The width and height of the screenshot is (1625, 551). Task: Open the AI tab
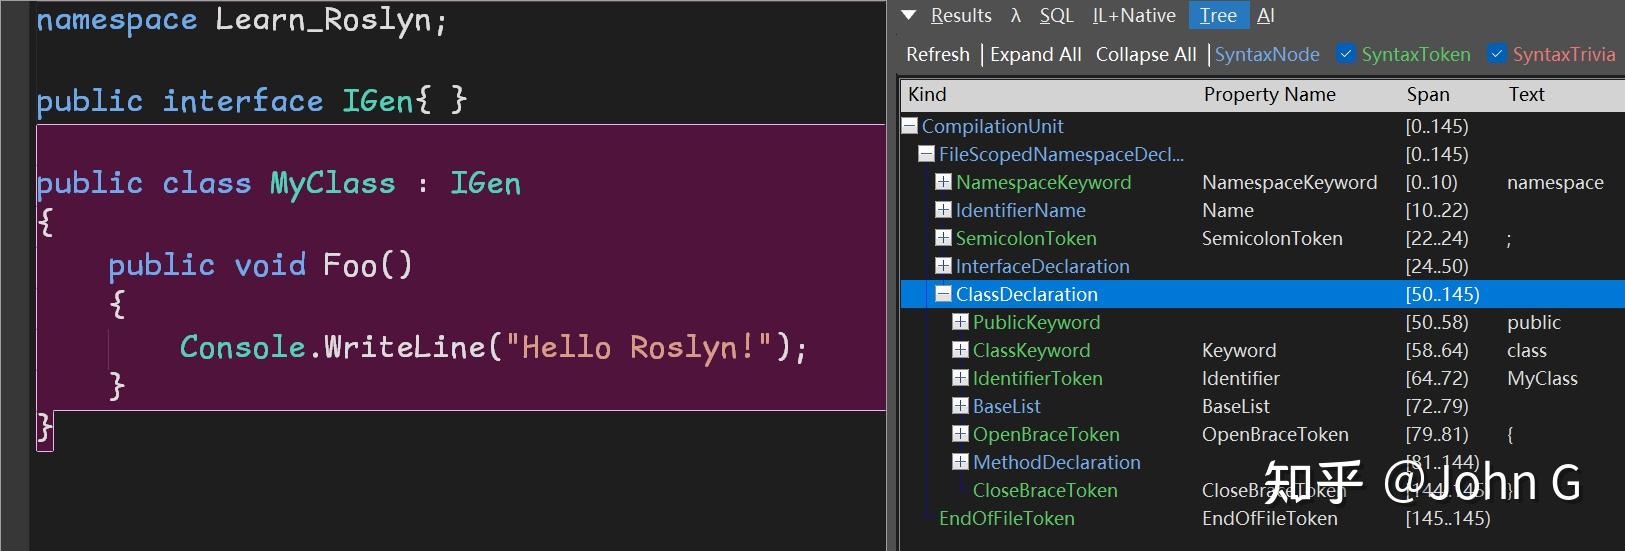[1265, 15]
